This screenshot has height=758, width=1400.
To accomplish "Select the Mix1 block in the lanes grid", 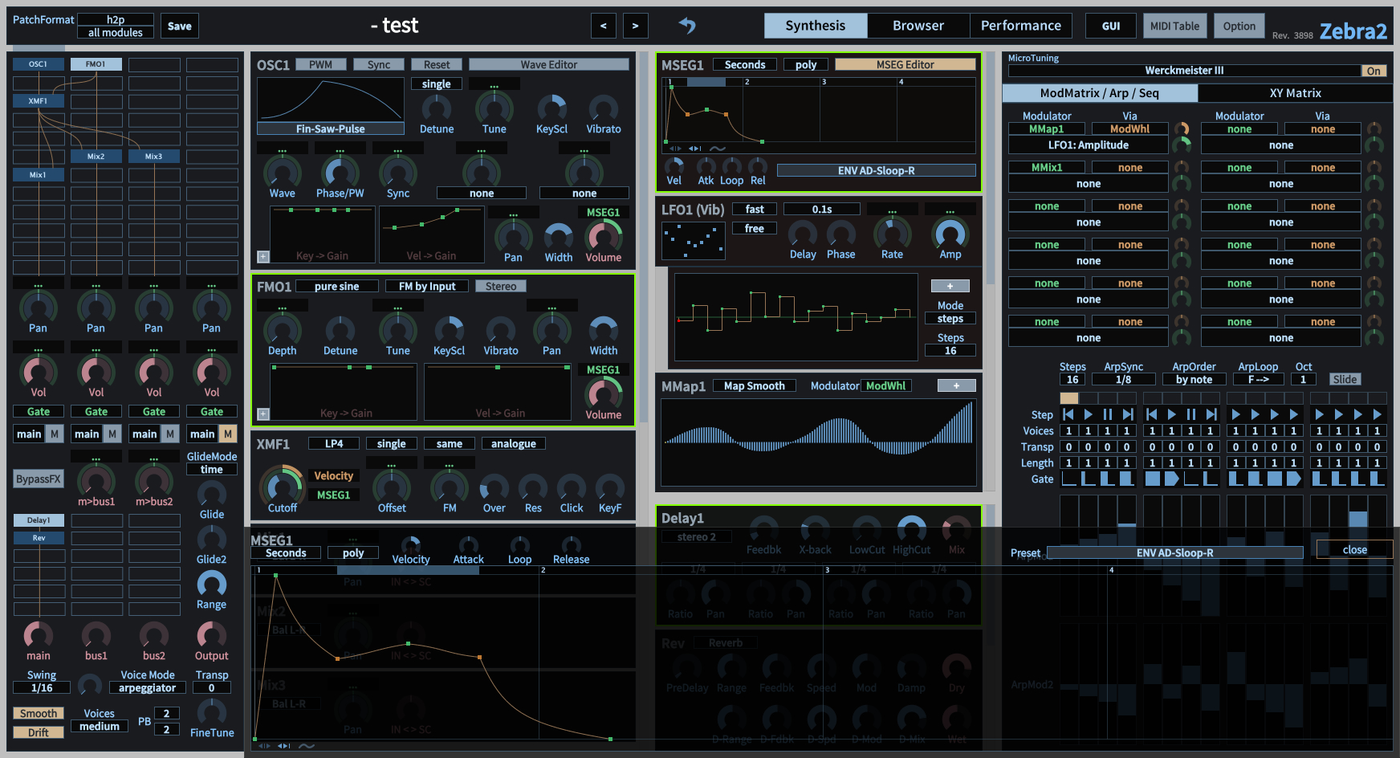I will (38, 175).
